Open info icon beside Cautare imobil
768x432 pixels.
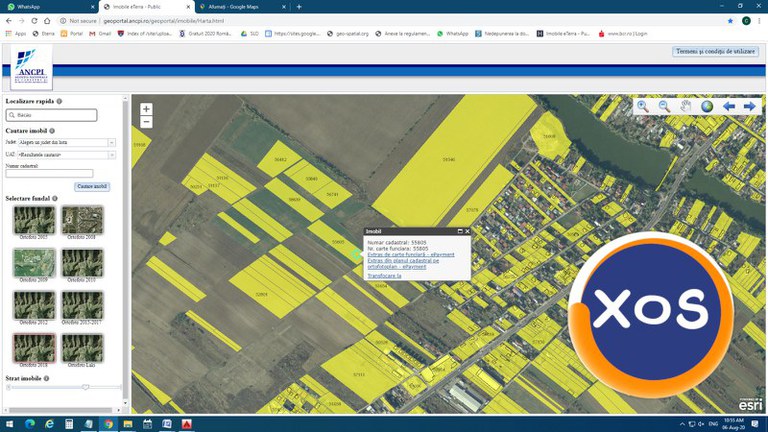[x=52, y=131]
